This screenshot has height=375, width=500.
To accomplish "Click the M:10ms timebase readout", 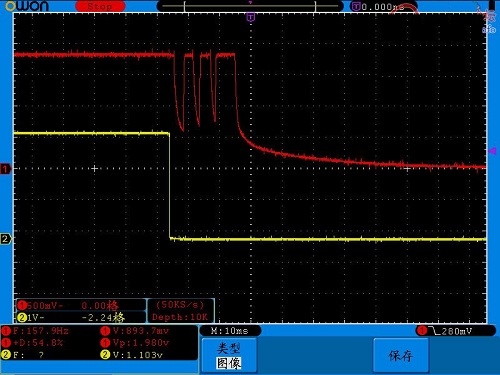I will click(x=230, y=331).
